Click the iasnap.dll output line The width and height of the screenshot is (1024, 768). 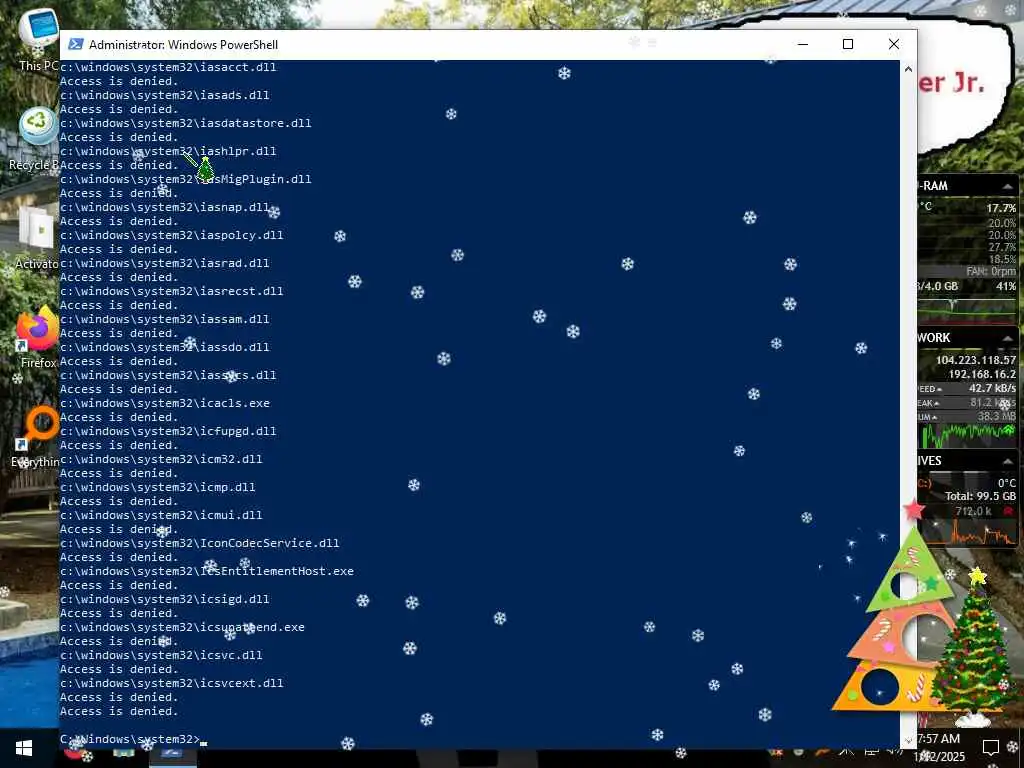point(165,207)
